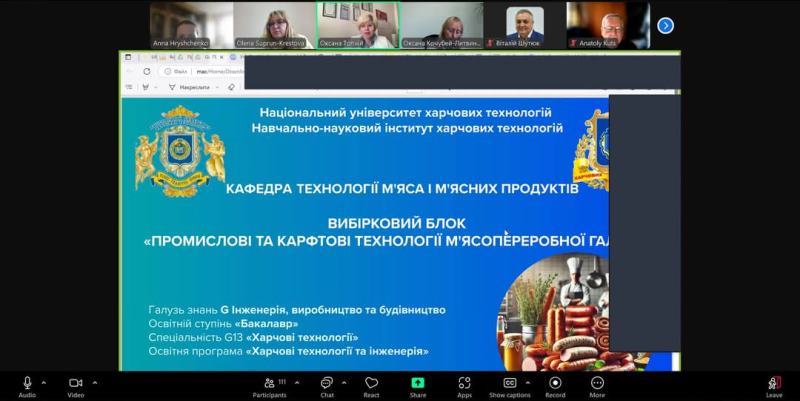Click 'Навчально-науковий інститут харчових технологій' line
The image size is (800, 401).
click(x=407, y=128)
